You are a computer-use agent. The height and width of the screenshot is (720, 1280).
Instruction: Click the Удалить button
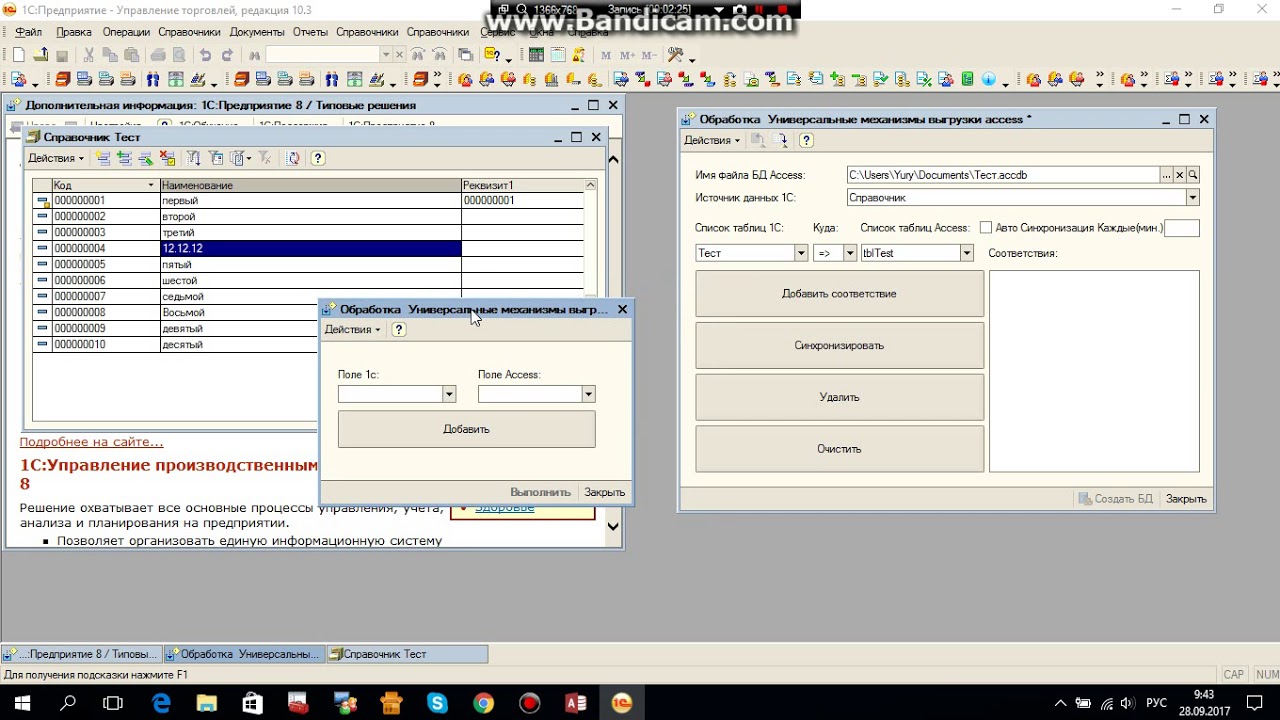click(839, 397)
